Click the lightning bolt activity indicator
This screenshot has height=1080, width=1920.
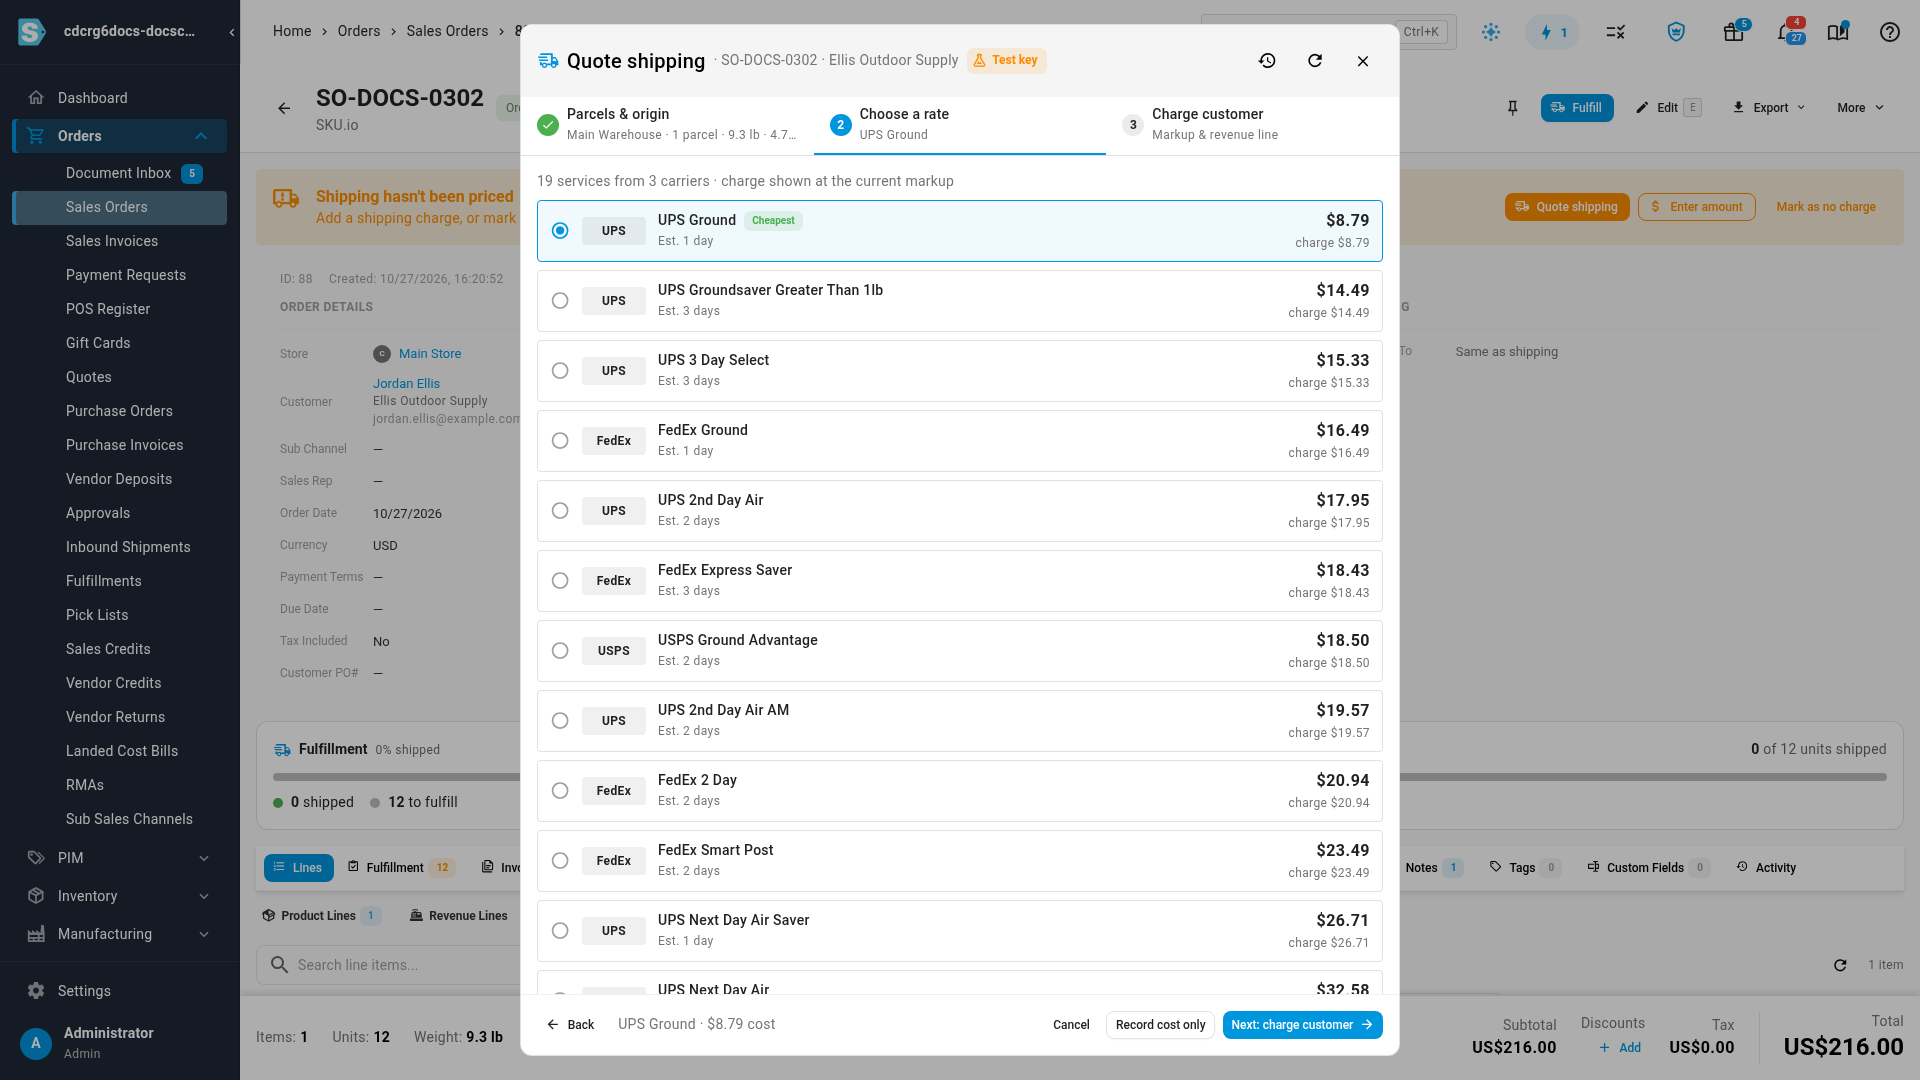point(1553,32)
